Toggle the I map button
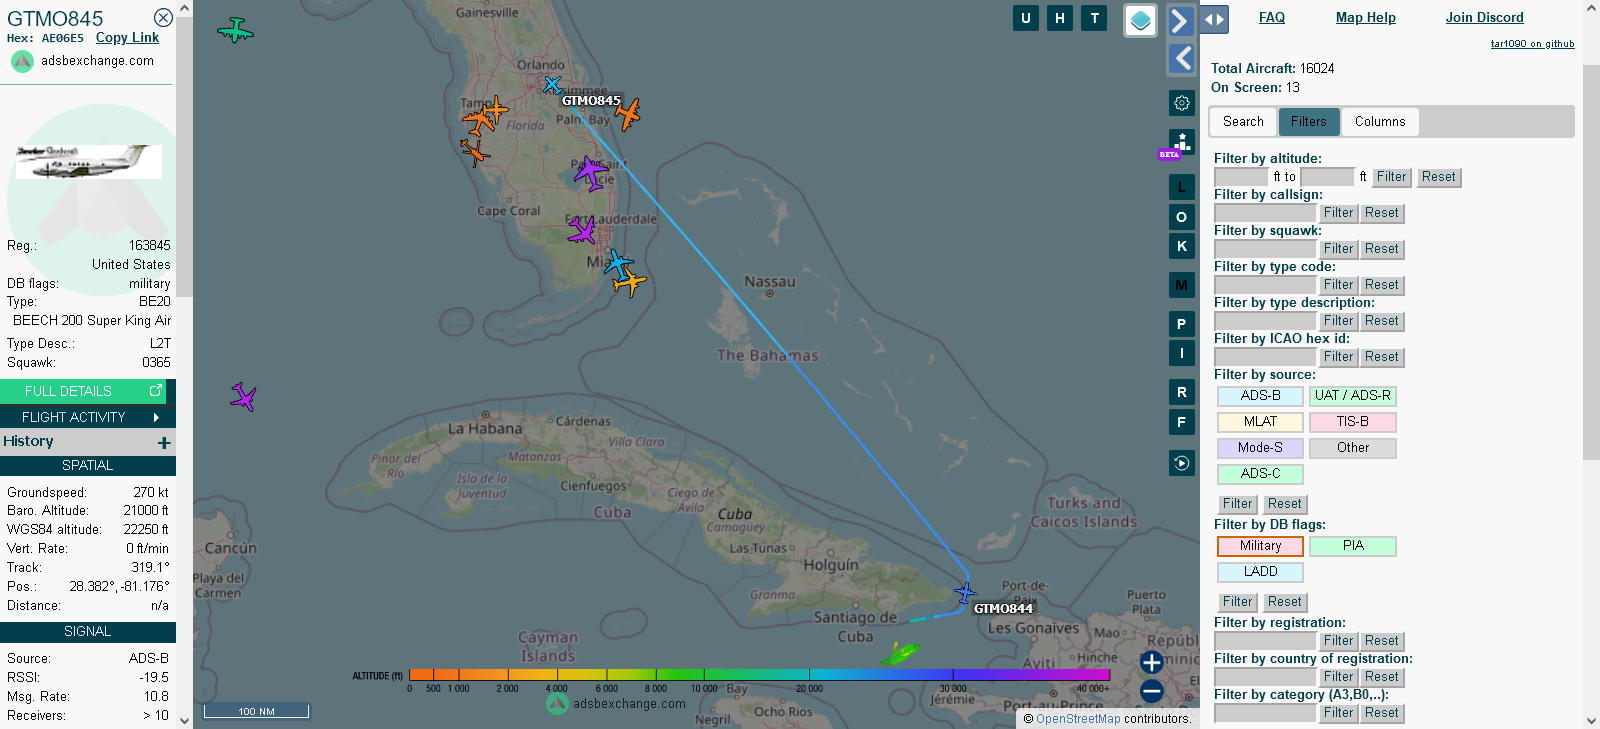Viewport: 1600px width, 729px height. 1181,353
